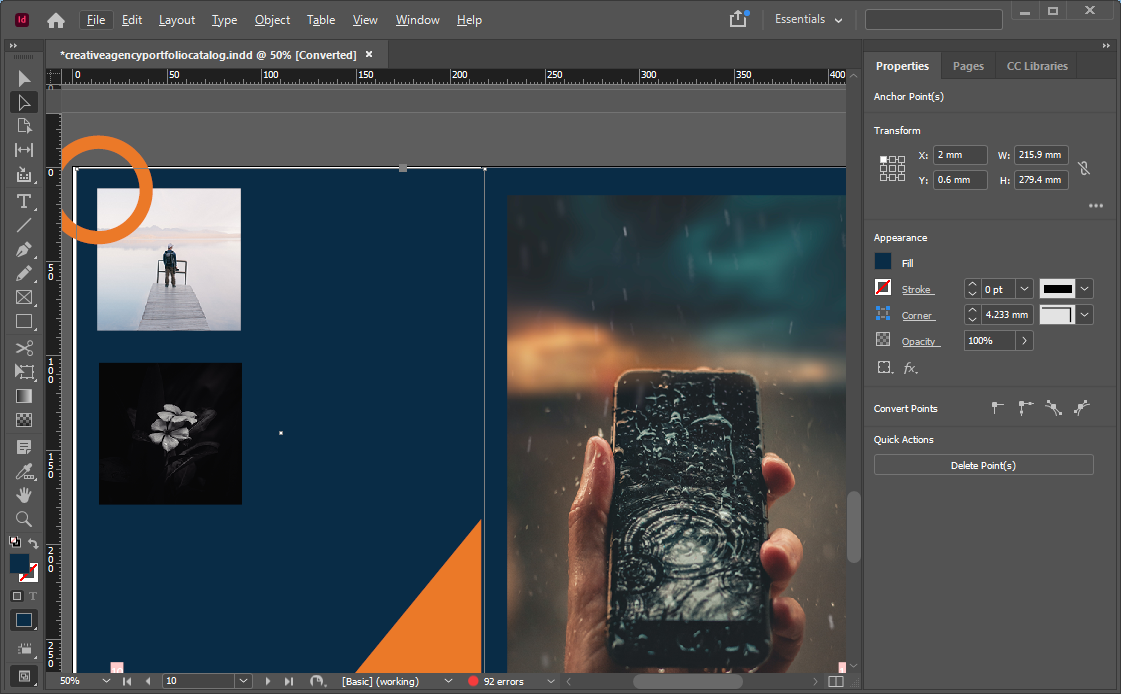Toggle the constrain proportions link in Transform
1121x694 pixels.
1085,167
